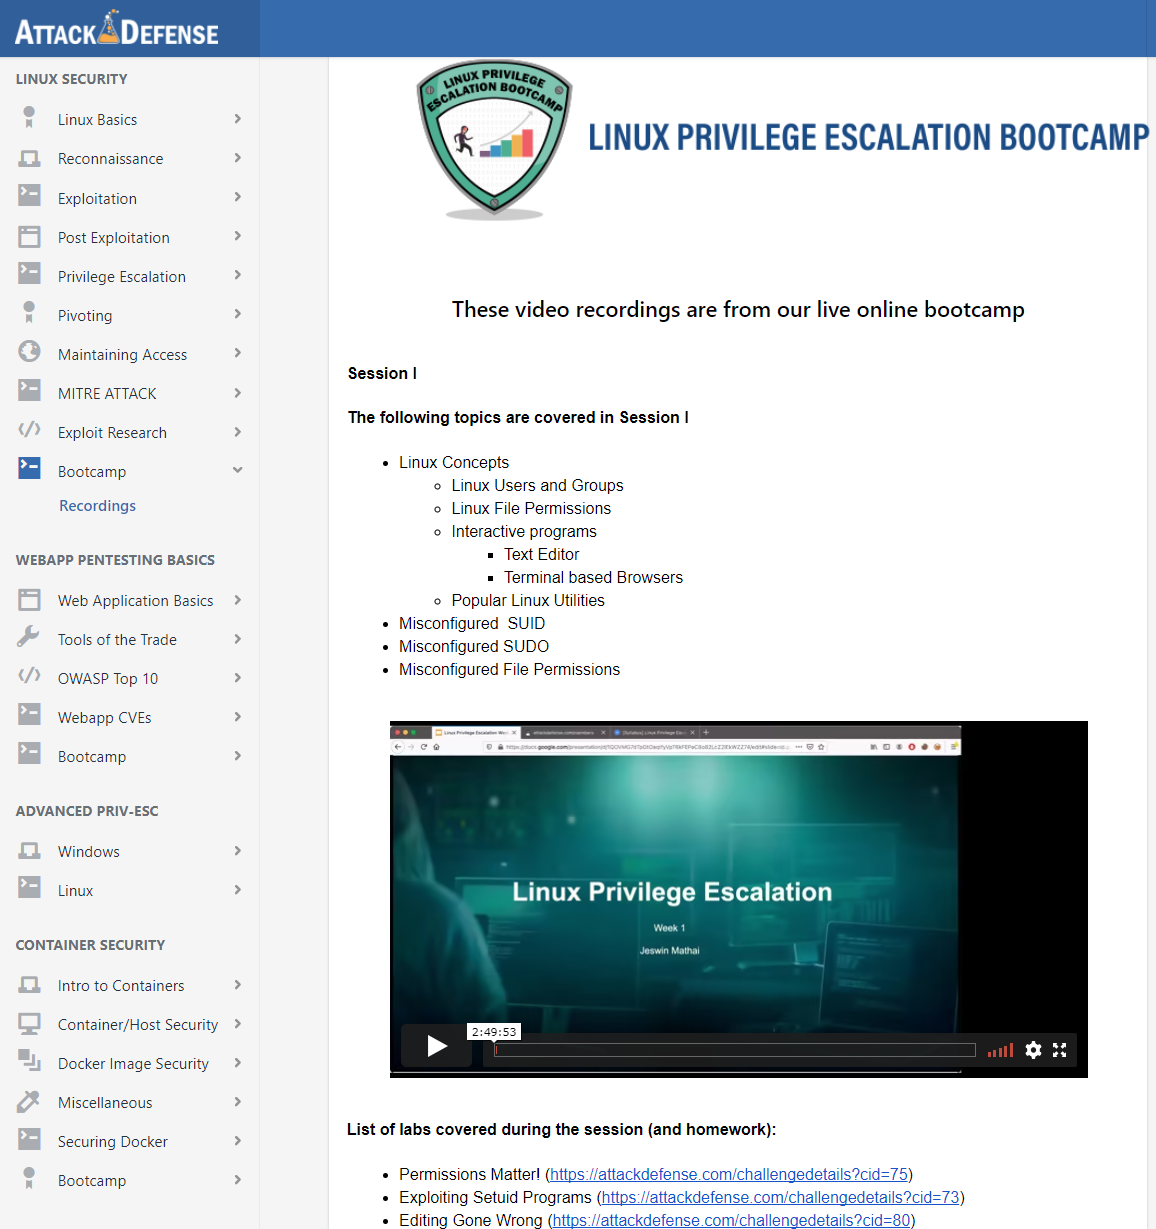Expand the OWASP Top 10 chevron
Image resolution: width=1156 pixels, height=1229 pixels.
[x=238, y=678]
